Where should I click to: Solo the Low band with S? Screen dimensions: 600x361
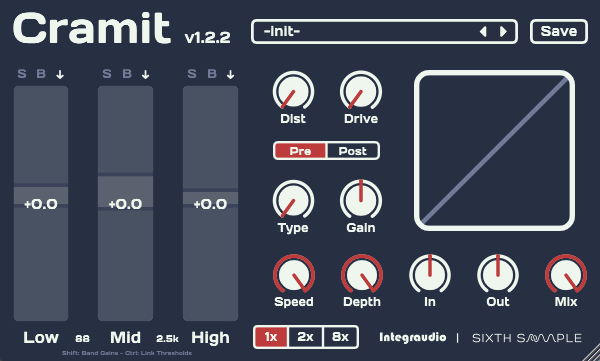(x=22, y=74)
